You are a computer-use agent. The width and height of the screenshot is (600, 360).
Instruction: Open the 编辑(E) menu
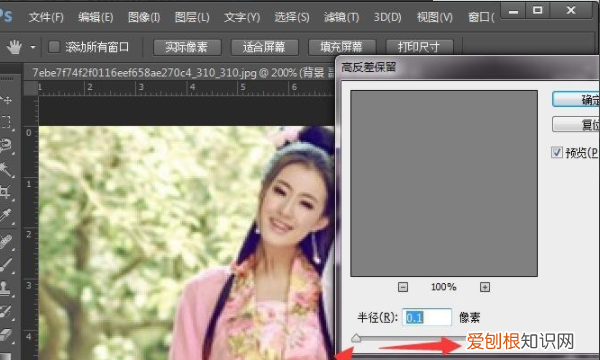point(95,17)
